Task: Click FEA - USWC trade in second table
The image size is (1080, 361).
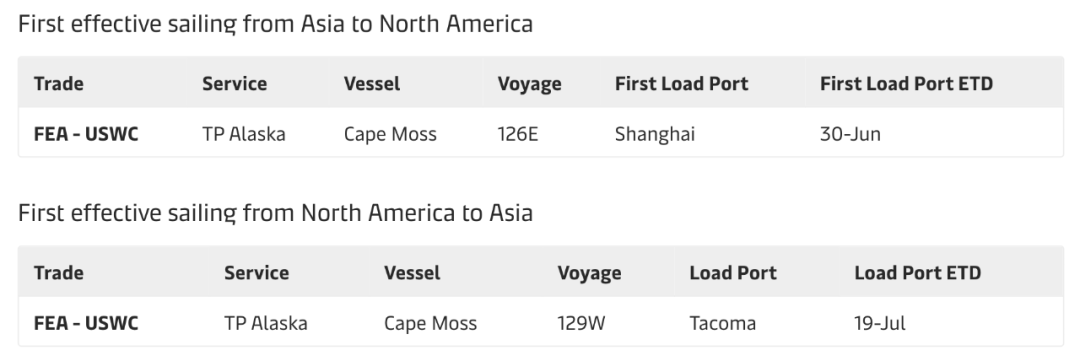Action: [86, 323]
